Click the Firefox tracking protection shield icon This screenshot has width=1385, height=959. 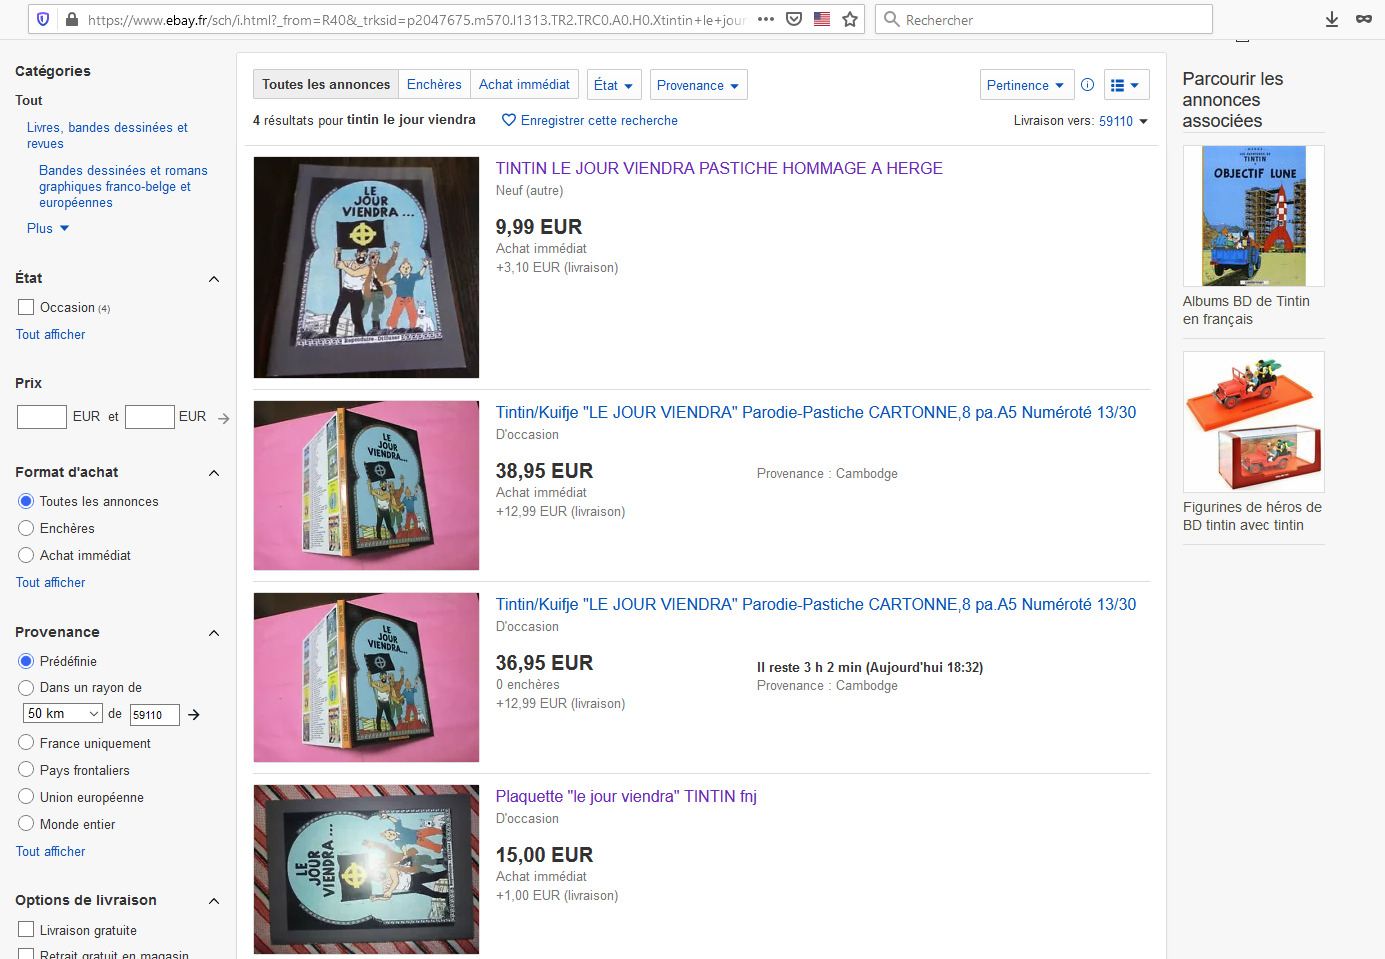pos(42,19)
